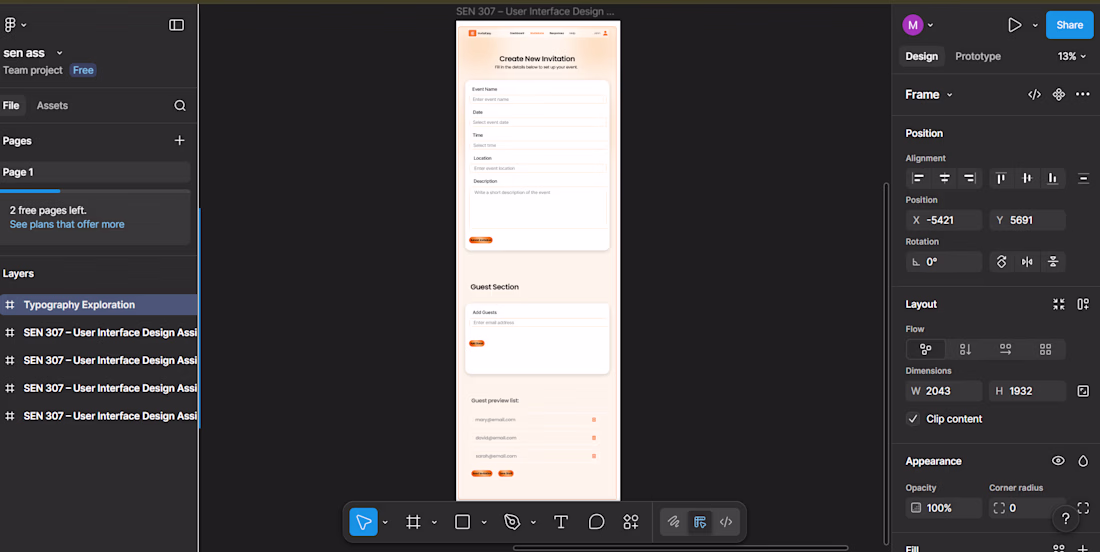The image size is (1100, 552).
Task: Select freeform flow option
Action: coord(926,349)
